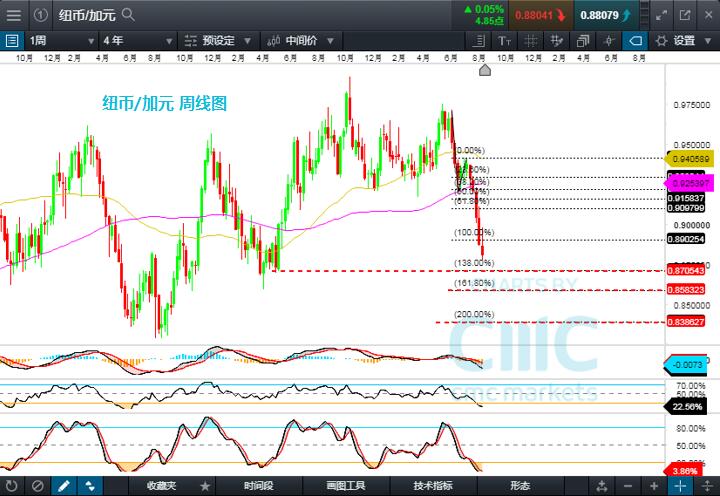
Task: Click the refresh icon in bottom toolbar
Action: 12,485
